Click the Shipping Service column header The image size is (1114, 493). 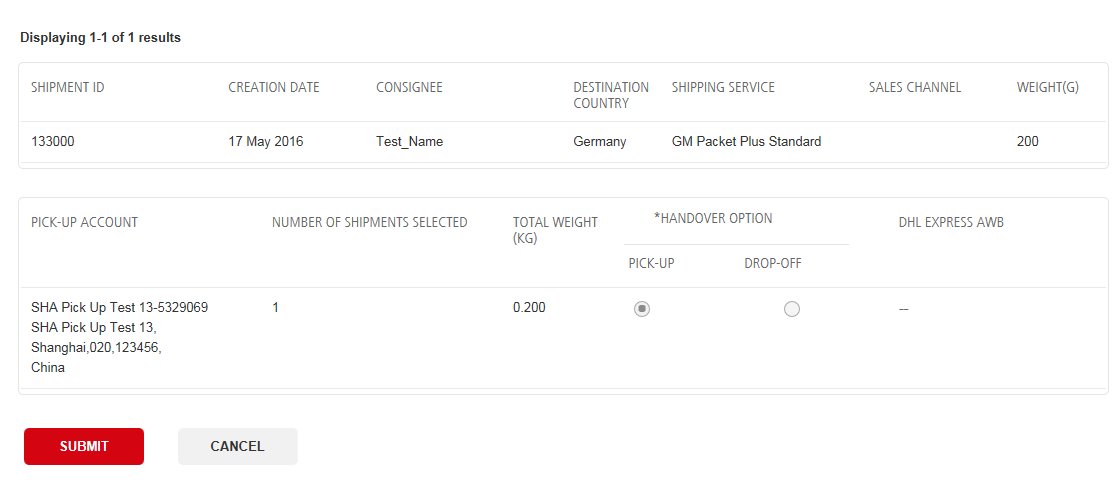723,88
